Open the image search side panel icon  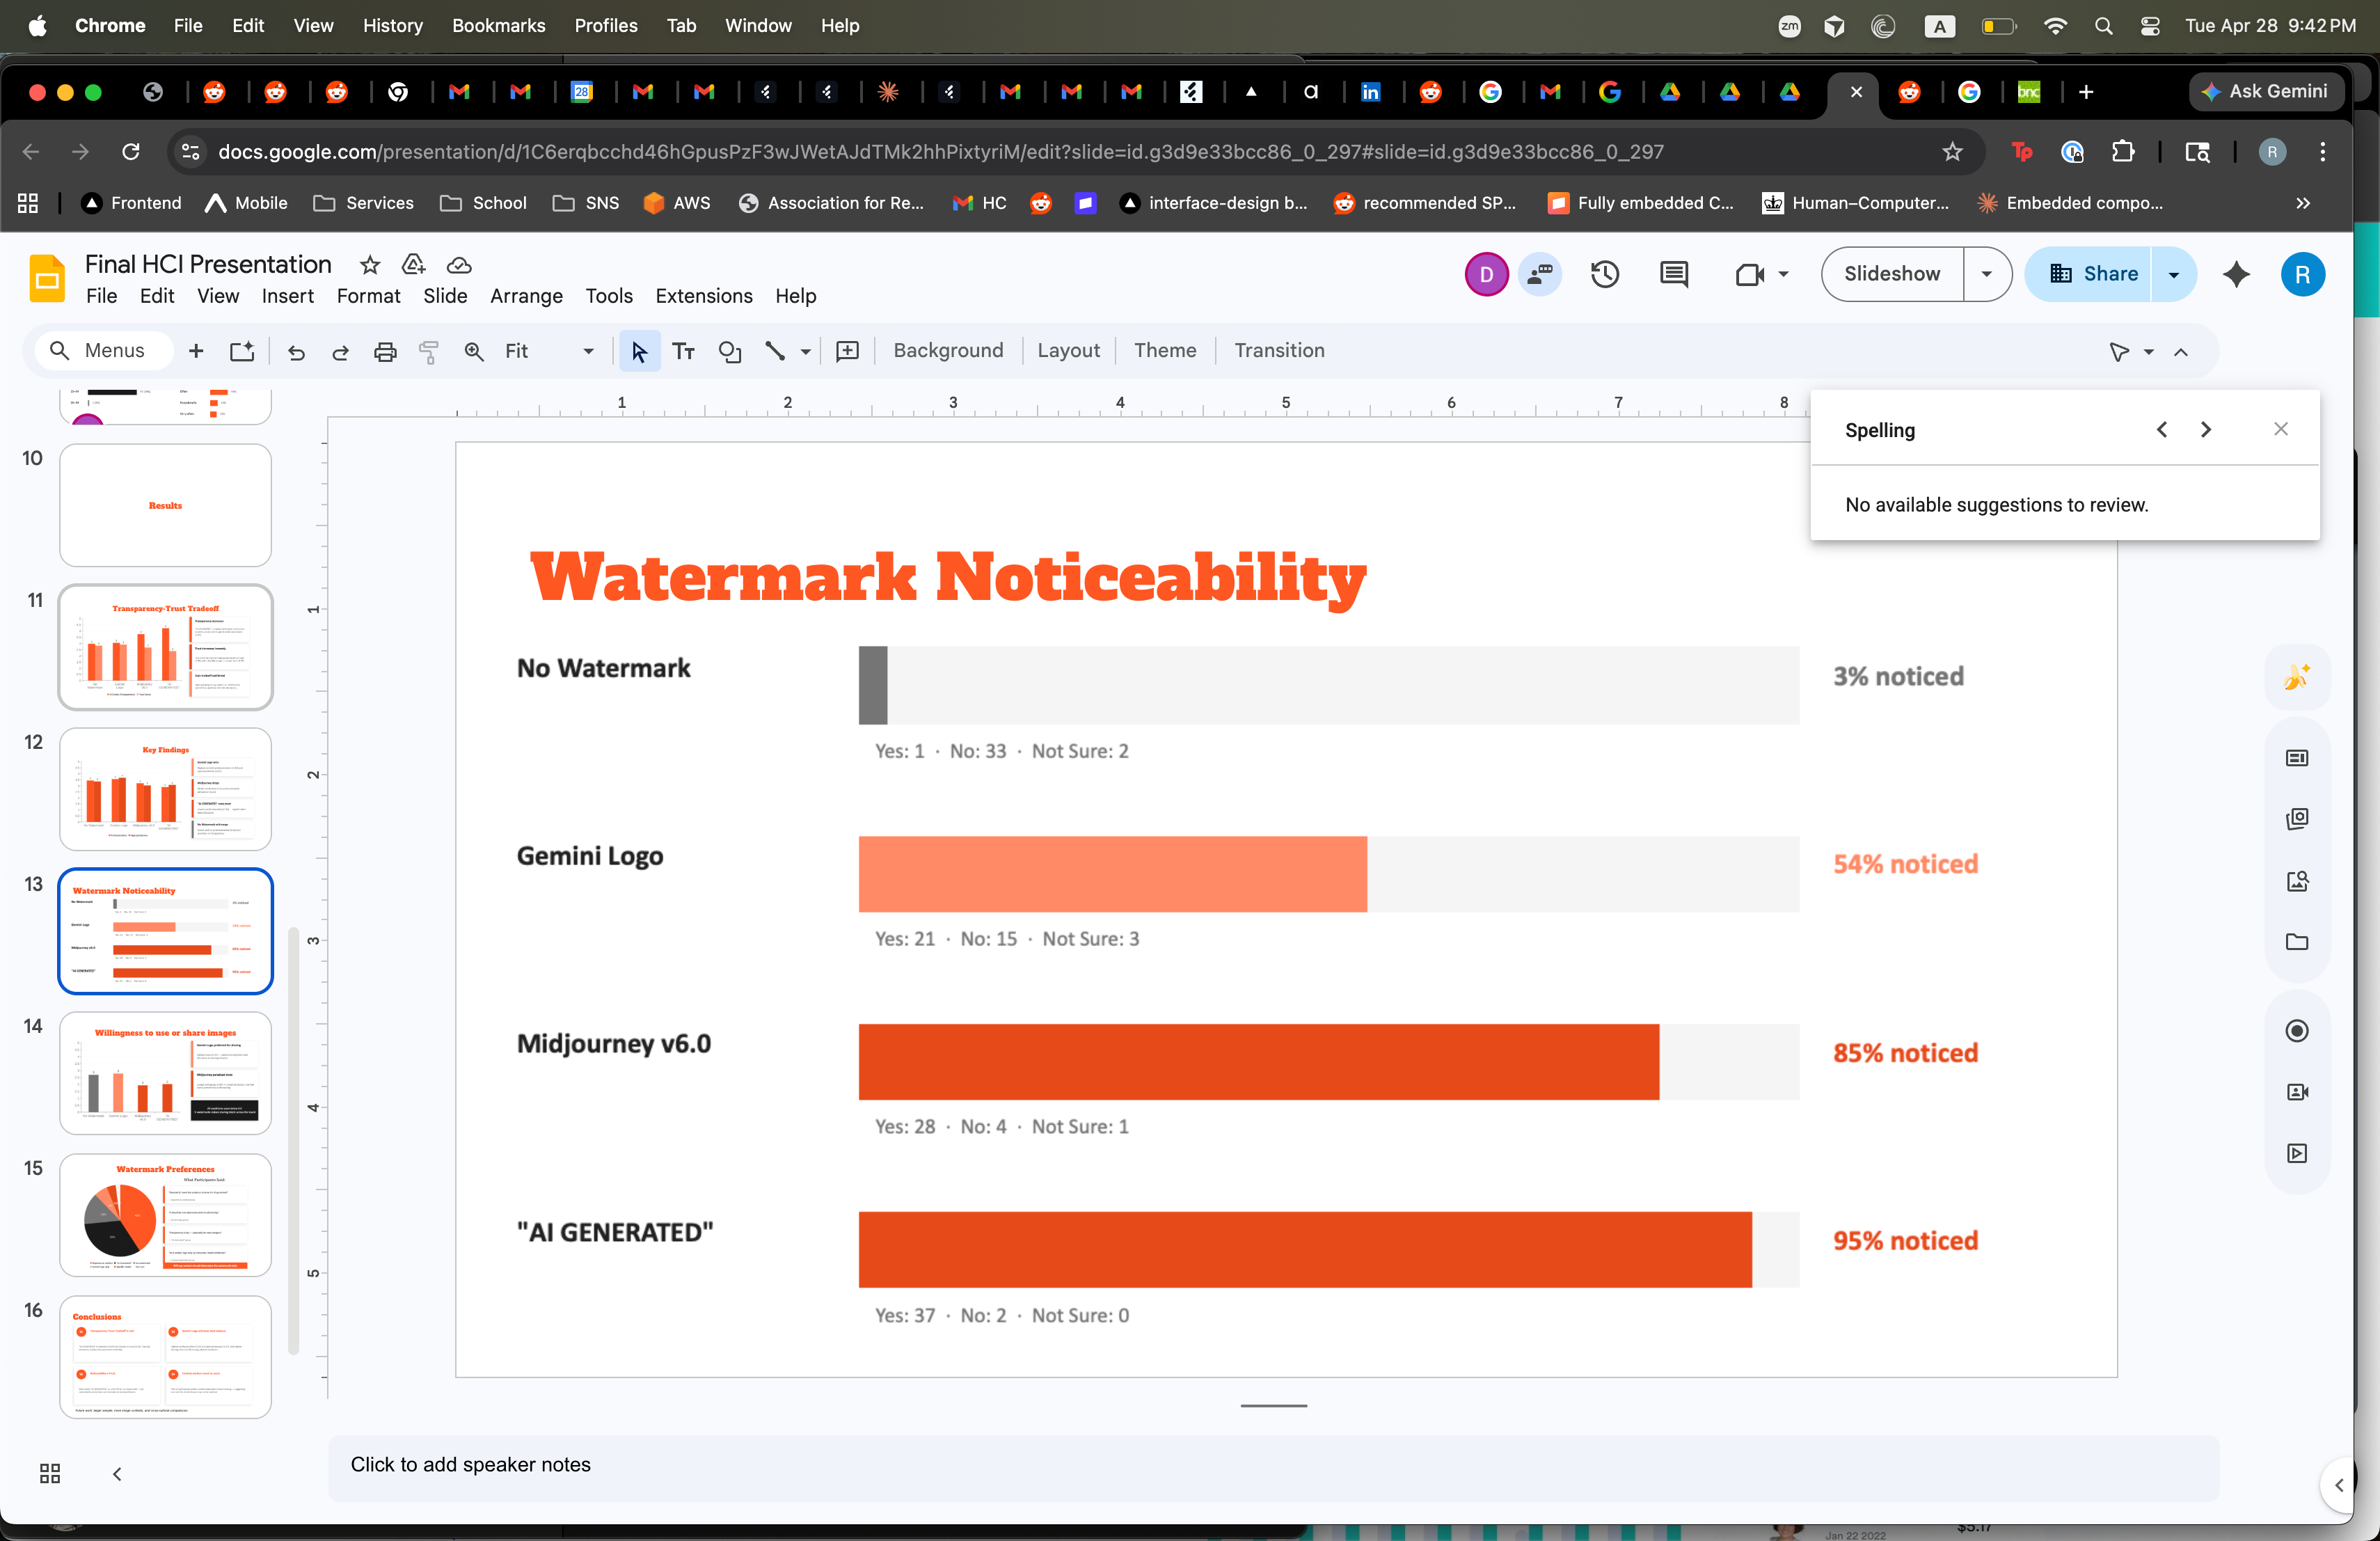coord(2297,881)
